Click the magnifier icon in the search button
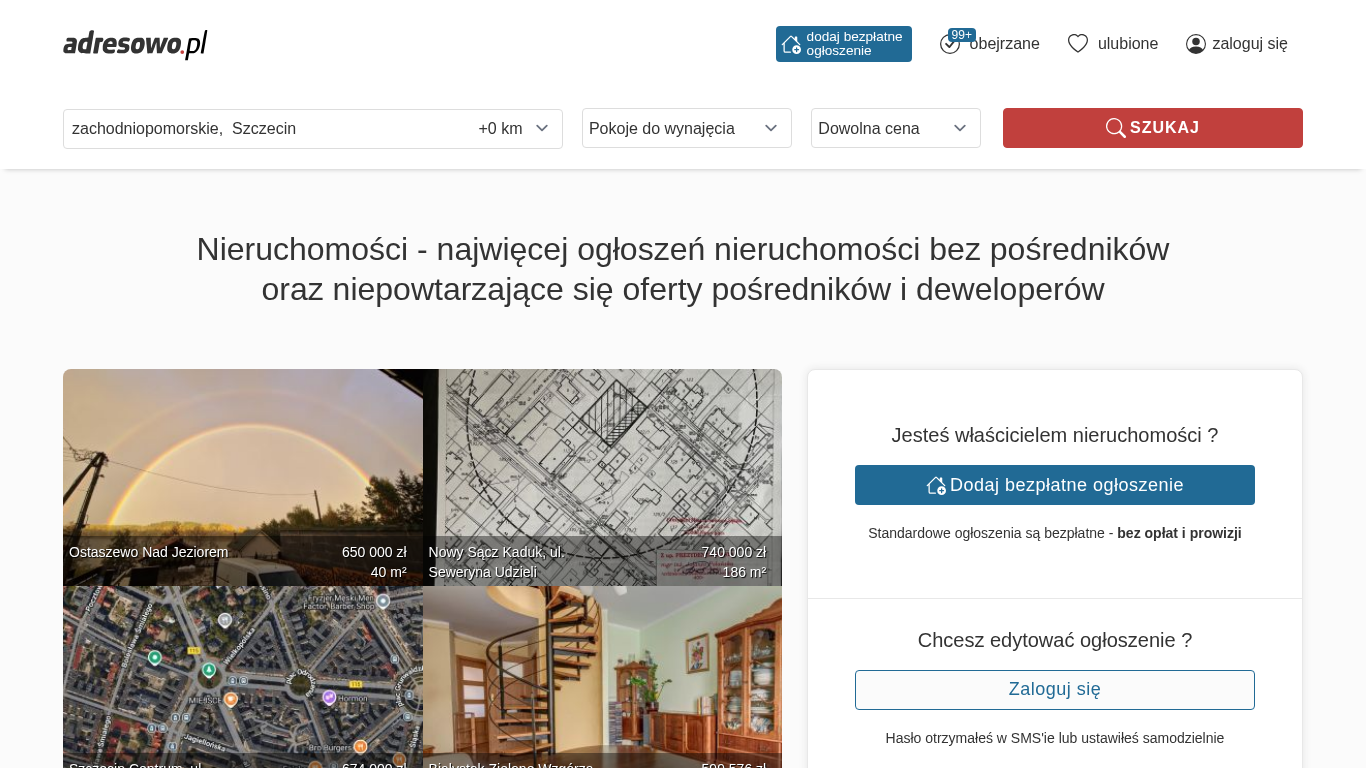This screenshot has width=1366, height=768. click(x=1115, y=128)
